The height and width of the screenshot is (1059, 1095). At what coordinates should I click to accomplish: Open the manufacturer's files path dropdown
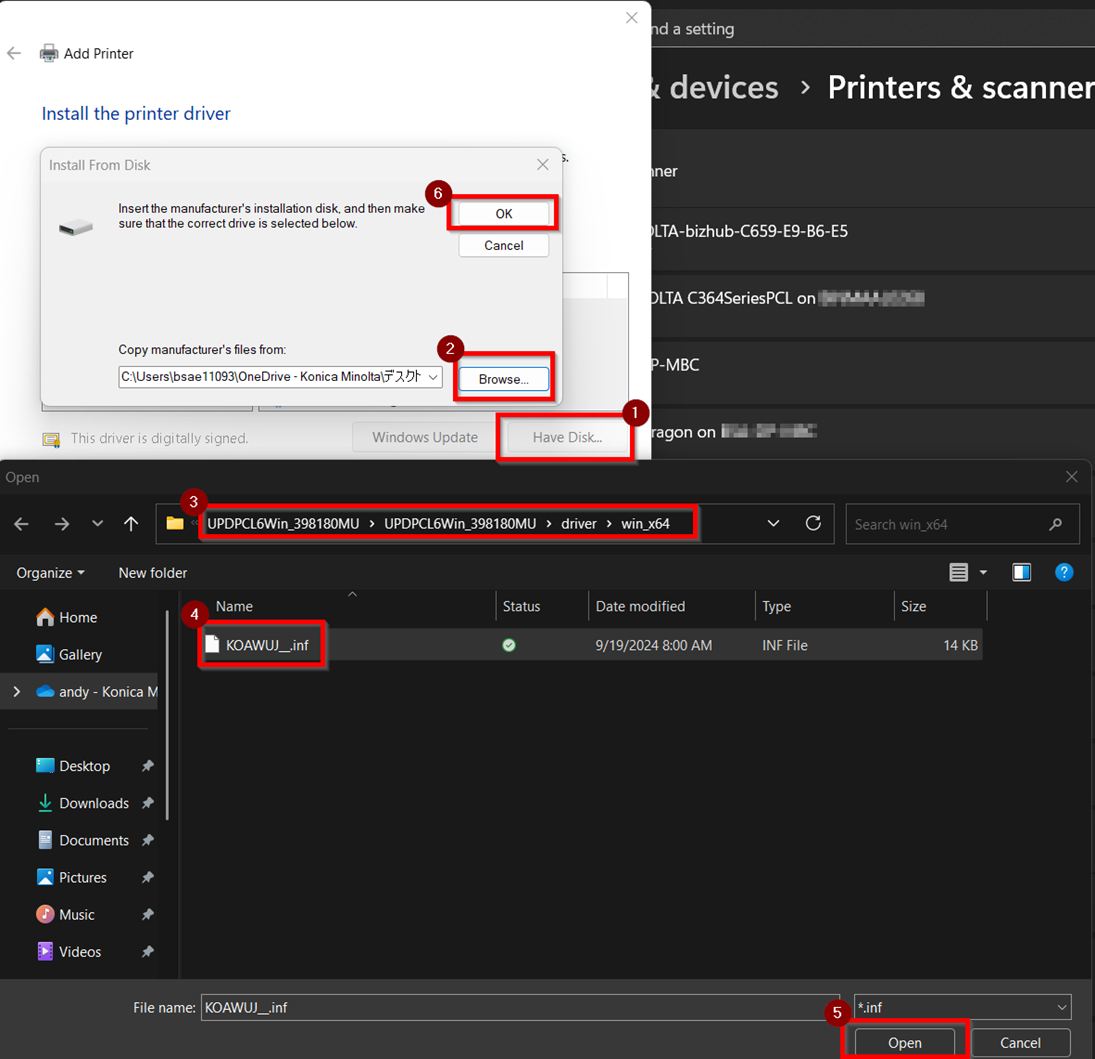pyautogui.click(x=434, y=377)
